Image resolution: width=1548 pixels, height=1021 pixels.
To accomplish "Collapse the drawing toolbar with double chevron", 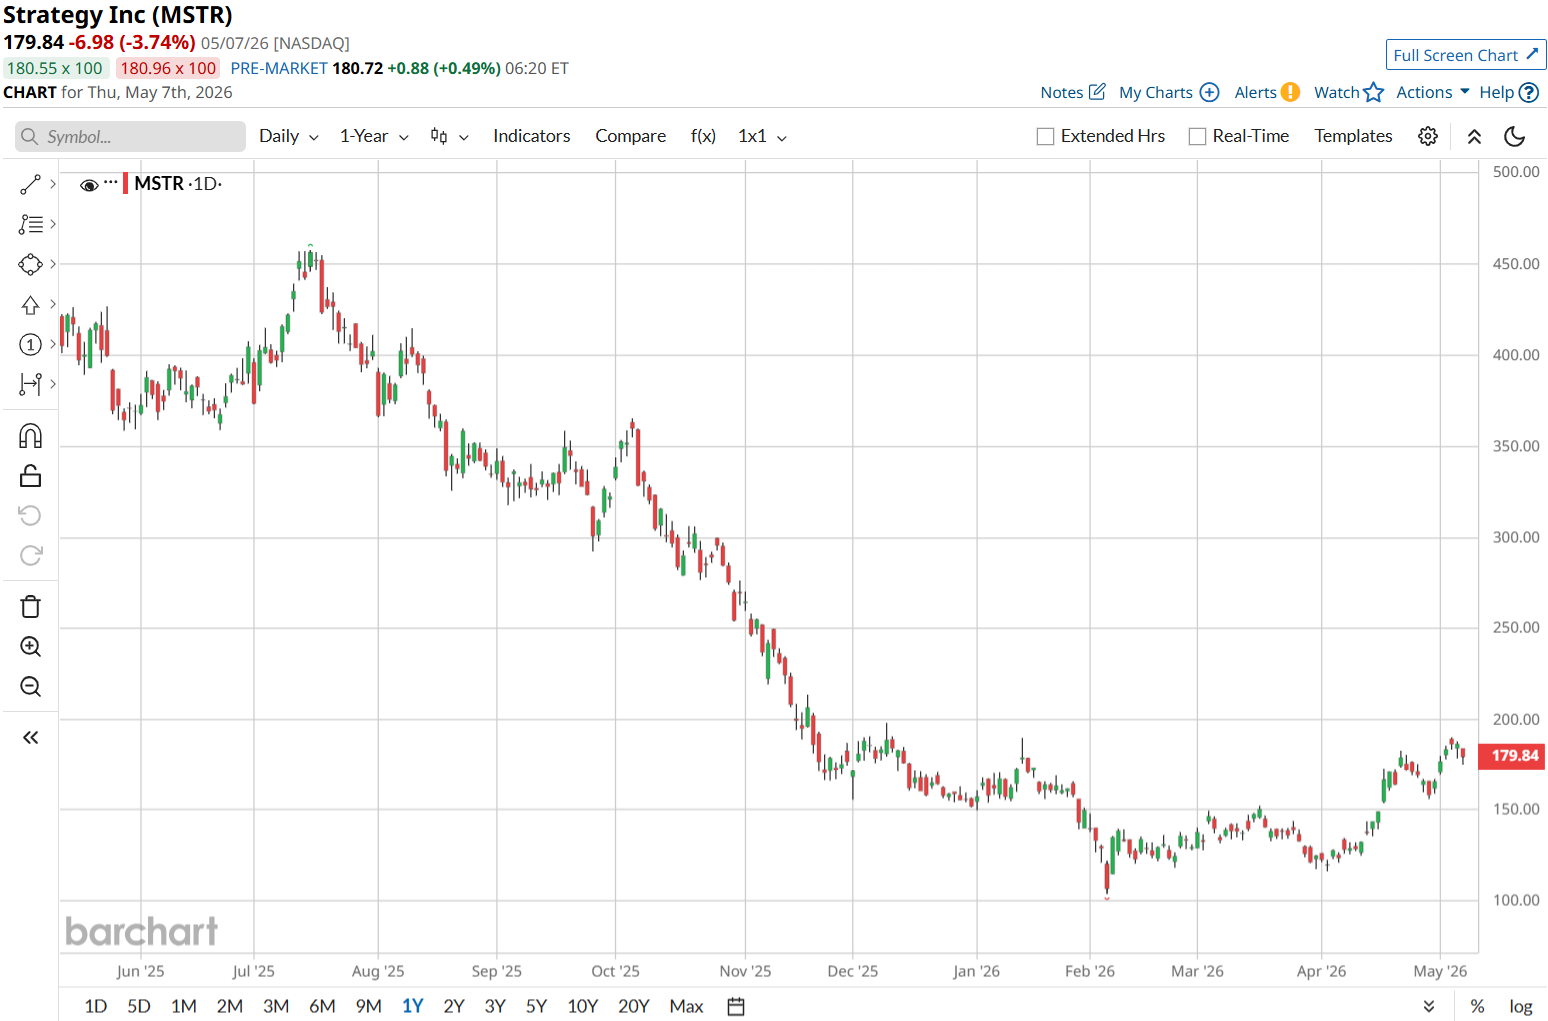I will (30, 738).
